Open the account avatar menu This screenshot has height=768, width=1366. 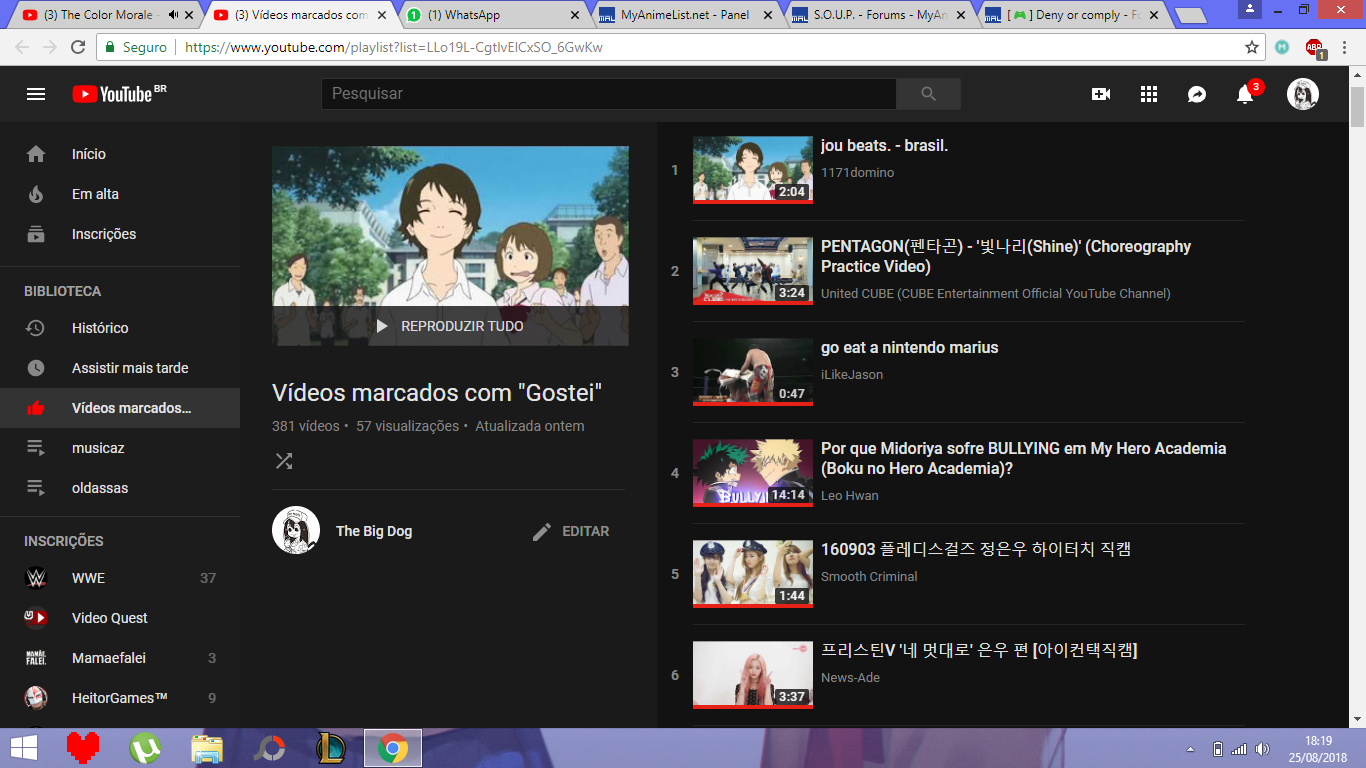[1302, 94]
